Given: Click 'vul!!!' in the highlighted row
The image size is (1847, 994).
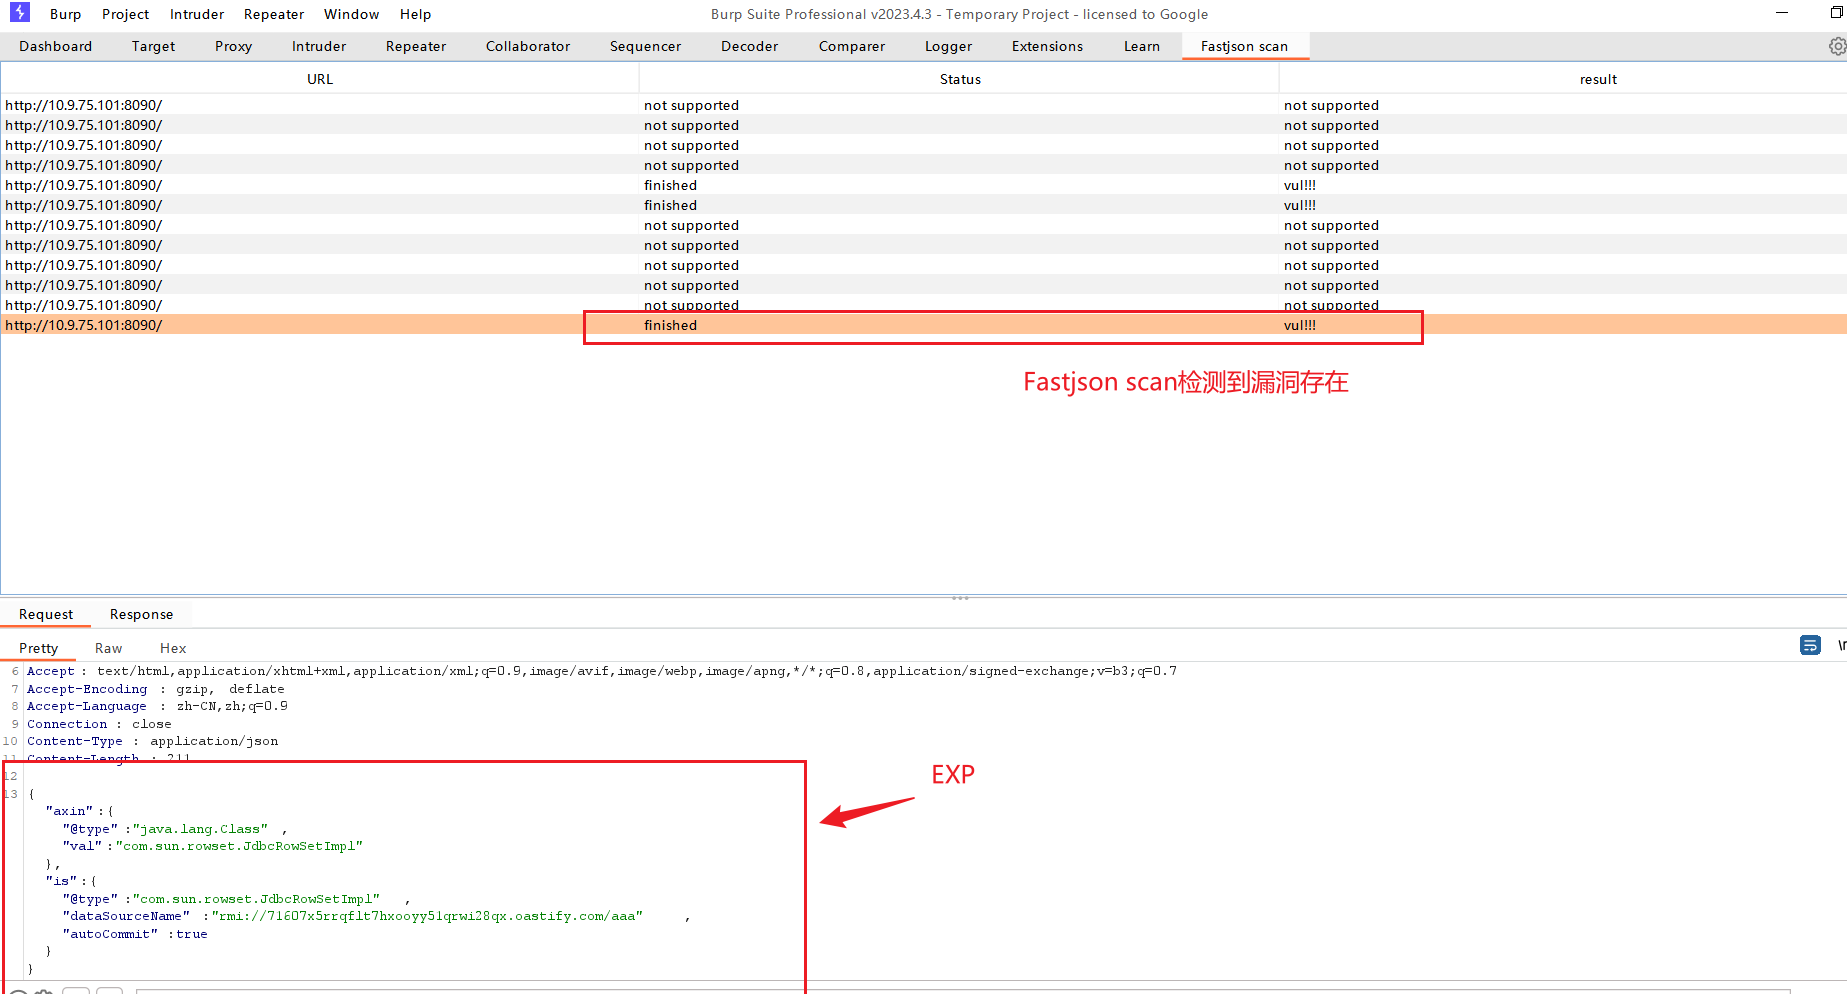Looking at the screenshot, I should [1299, 325].
